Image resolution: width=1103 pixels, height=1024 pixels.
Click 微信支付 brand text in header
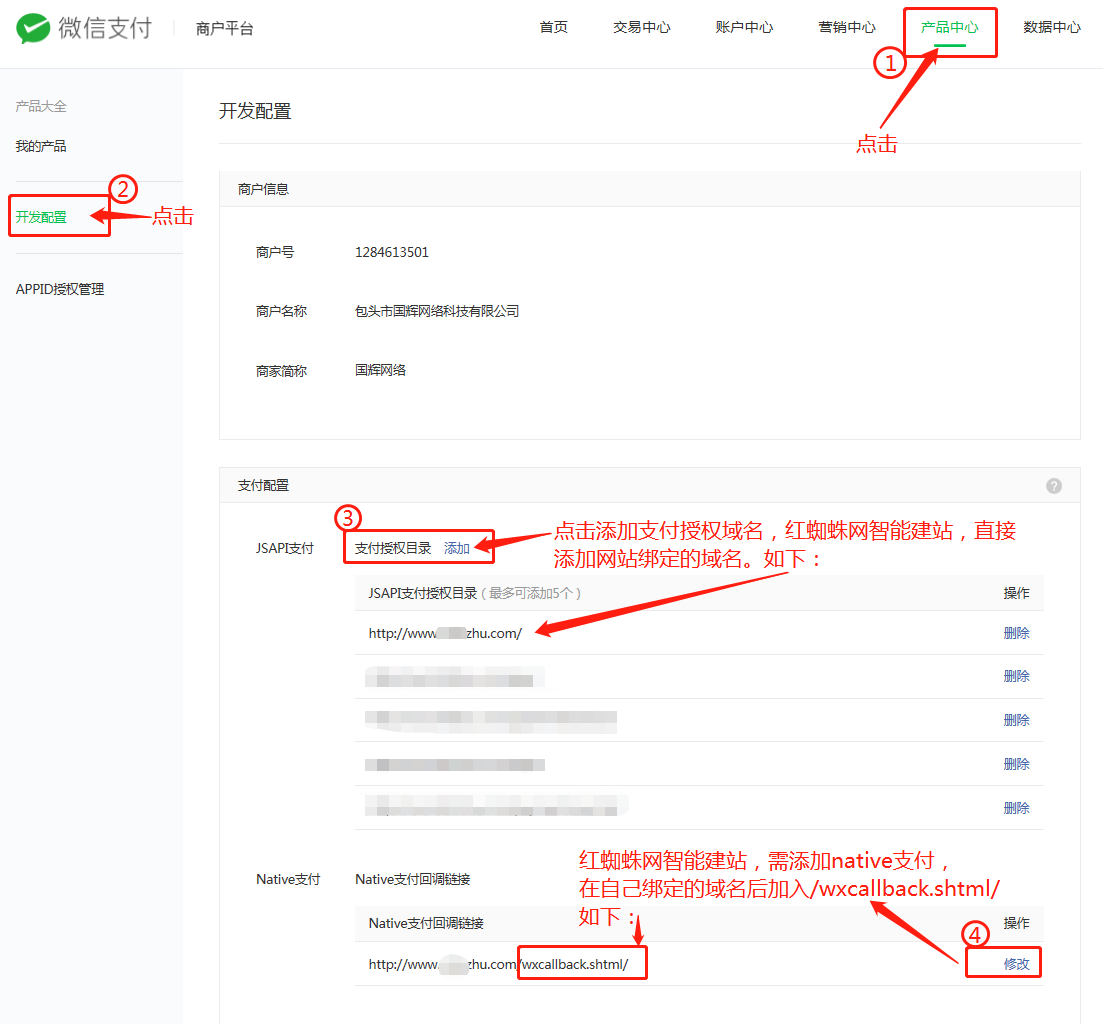pos(105,28)
